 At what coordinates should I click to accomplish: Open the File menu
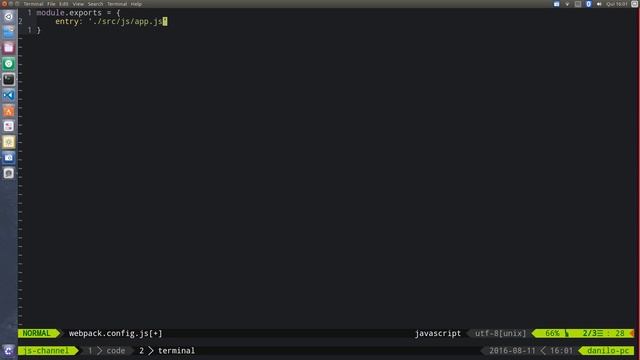coord(51,4)
